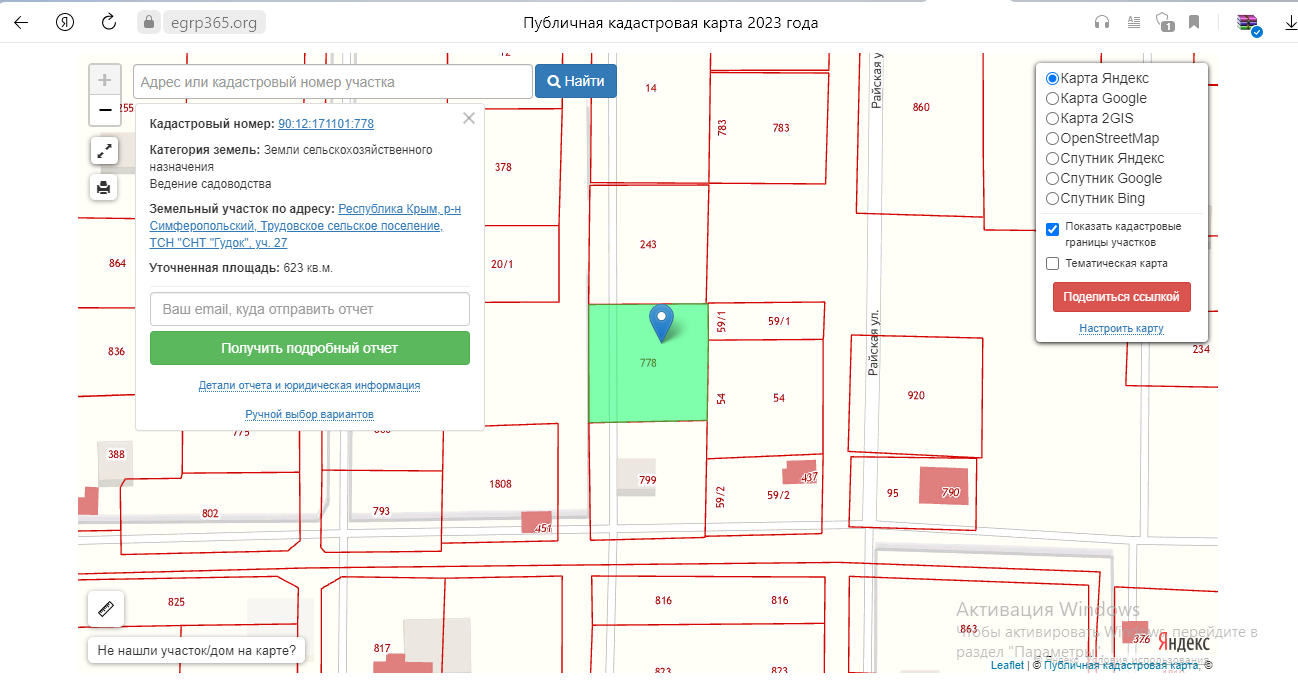The width and height of the screenshot is (1298, 686).
Task: Select parcel 836 on the map
Action: click(117, 351)
